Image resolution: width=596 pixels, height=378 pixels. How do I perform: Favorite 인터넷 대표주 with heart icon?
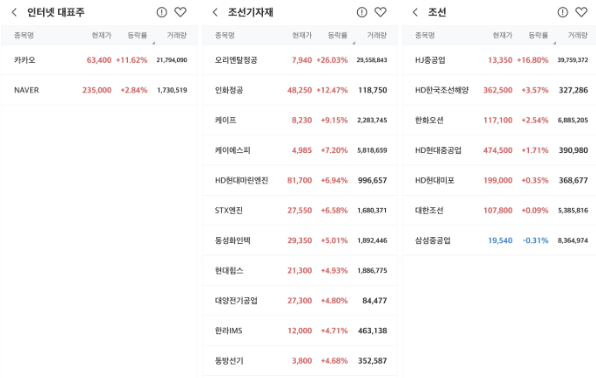[180, 12]
